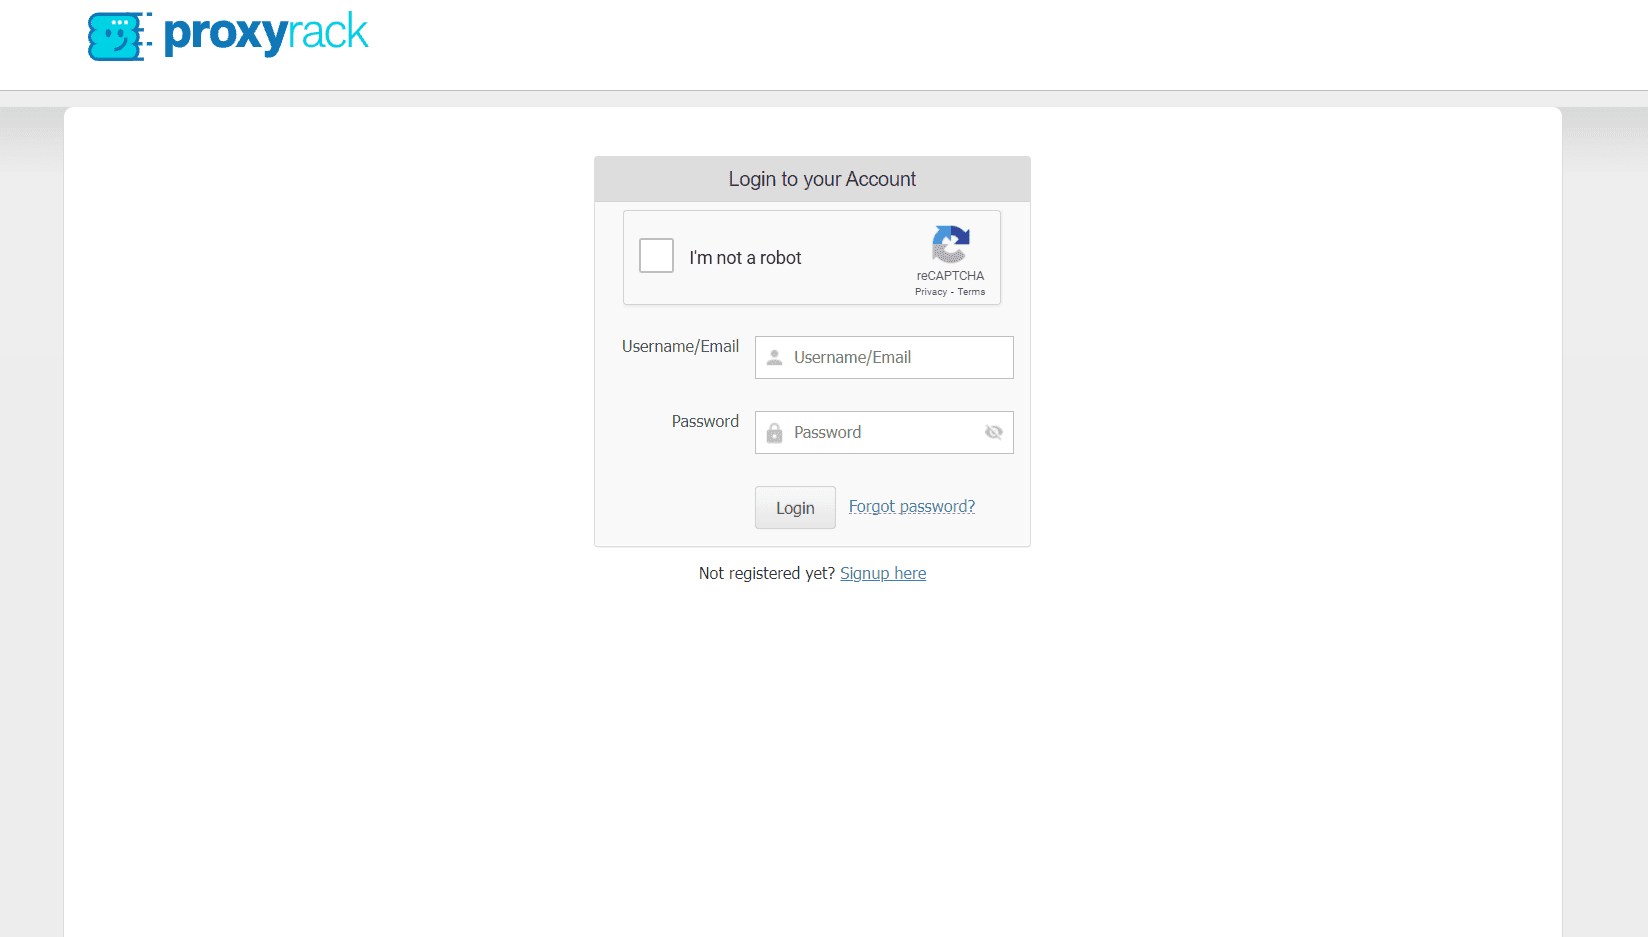The width and height of the screenshot is (1648, 937).
Task: Click the reCAPTCHA swirl logo
Action: click(950, 244)
